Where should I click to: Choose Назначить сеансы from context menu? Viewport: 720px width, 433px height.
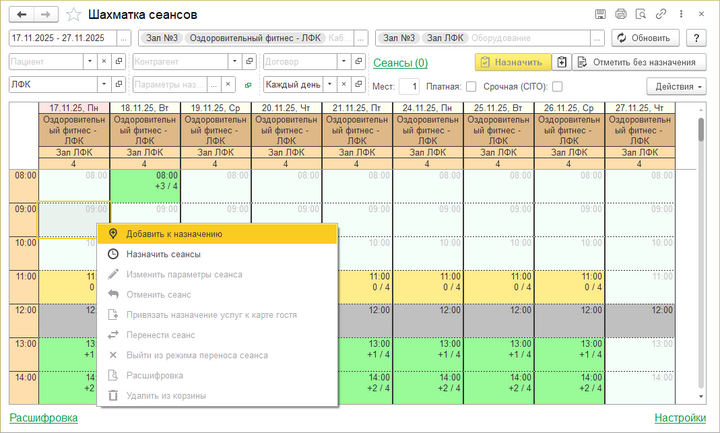pyautogui.click(x=217, y=254)
